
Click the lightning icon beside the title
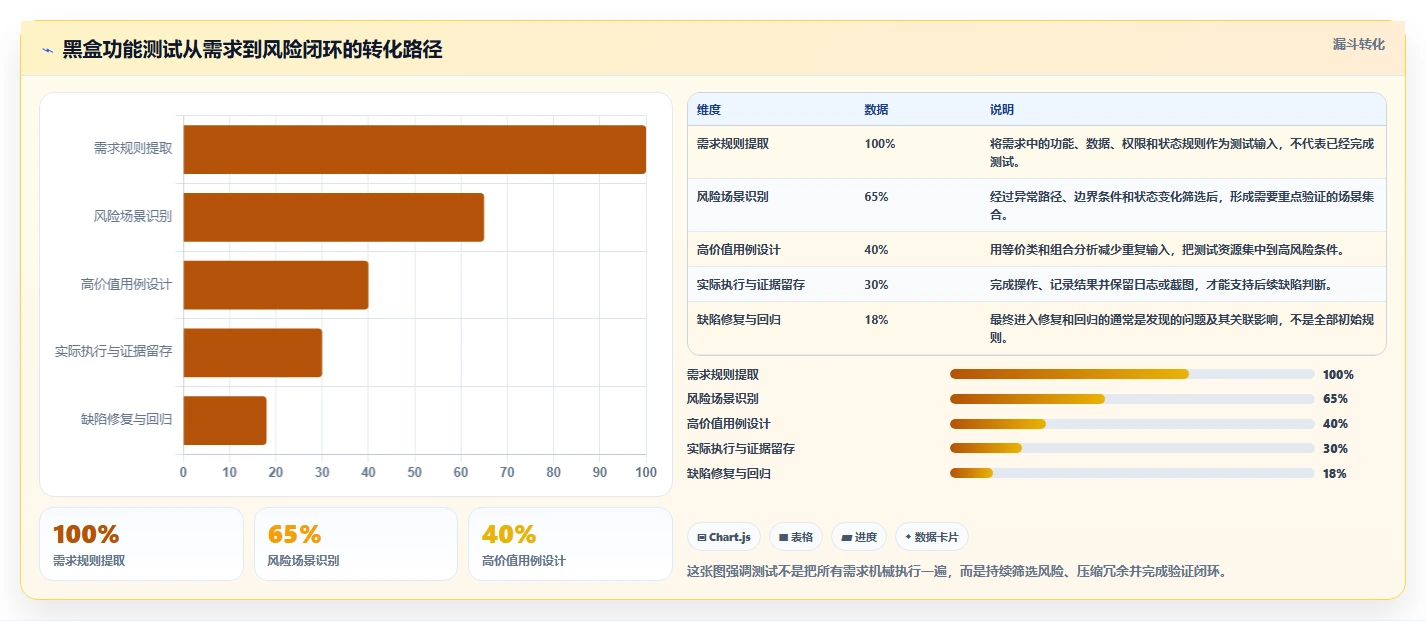pyautogui.click(x=47, y=50)
